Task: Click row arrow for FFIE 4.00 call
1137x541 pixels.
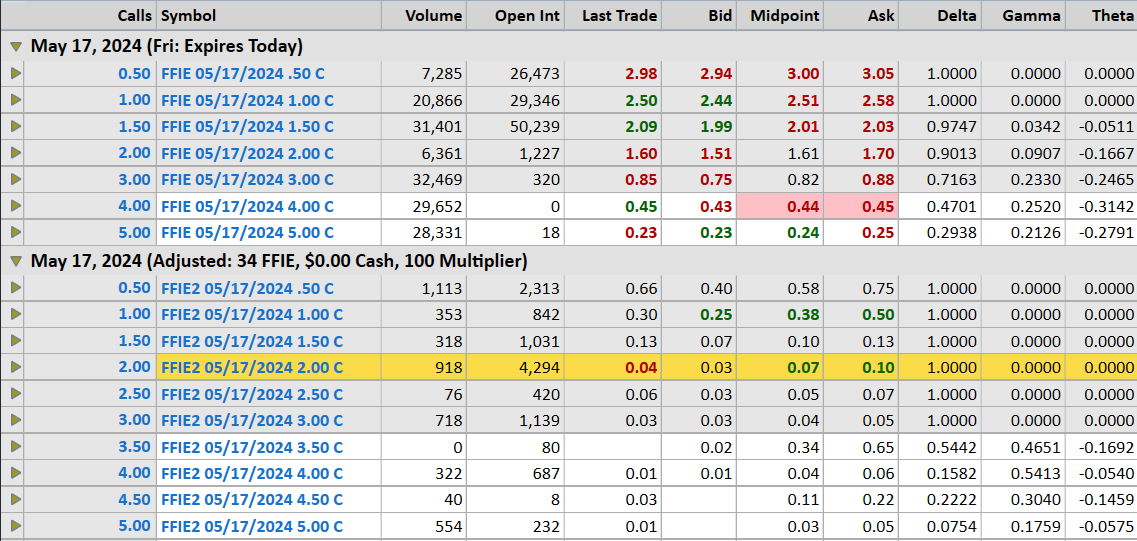Action: click(15, 206)
